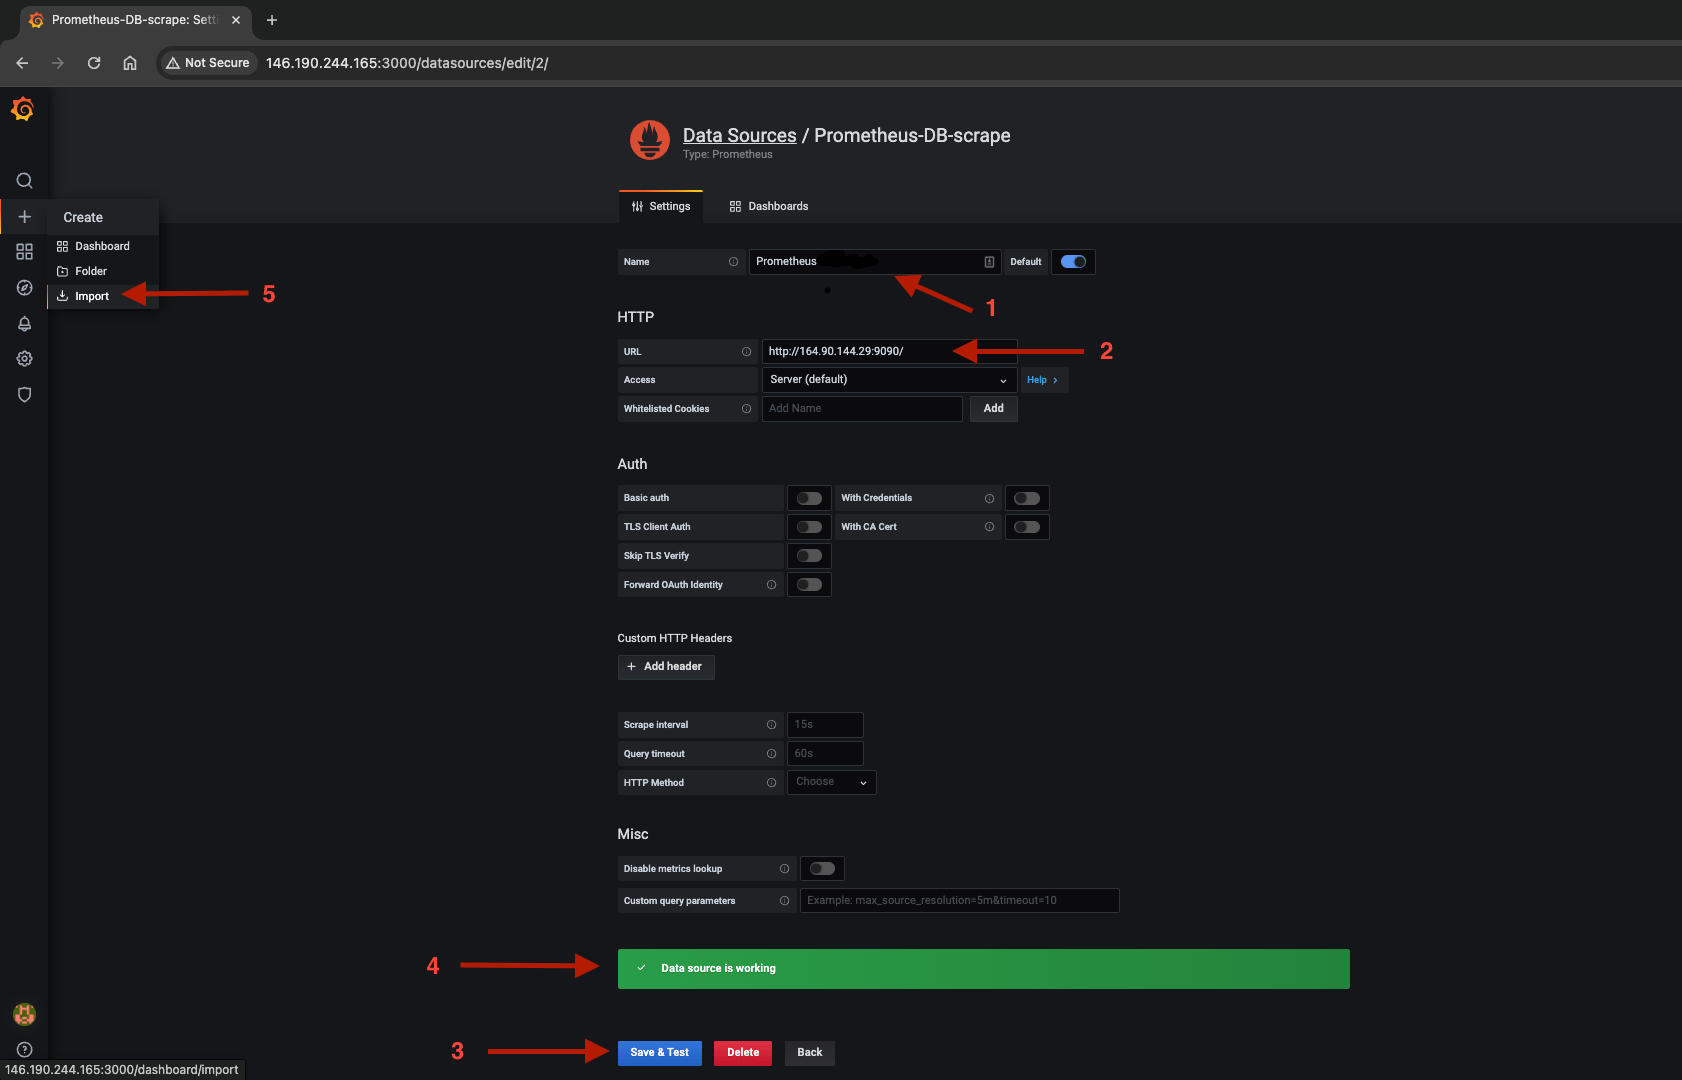Open the Configuration gear icon
The height and width of the screenshot is (1080, 1682).
[x=24, y=359]
